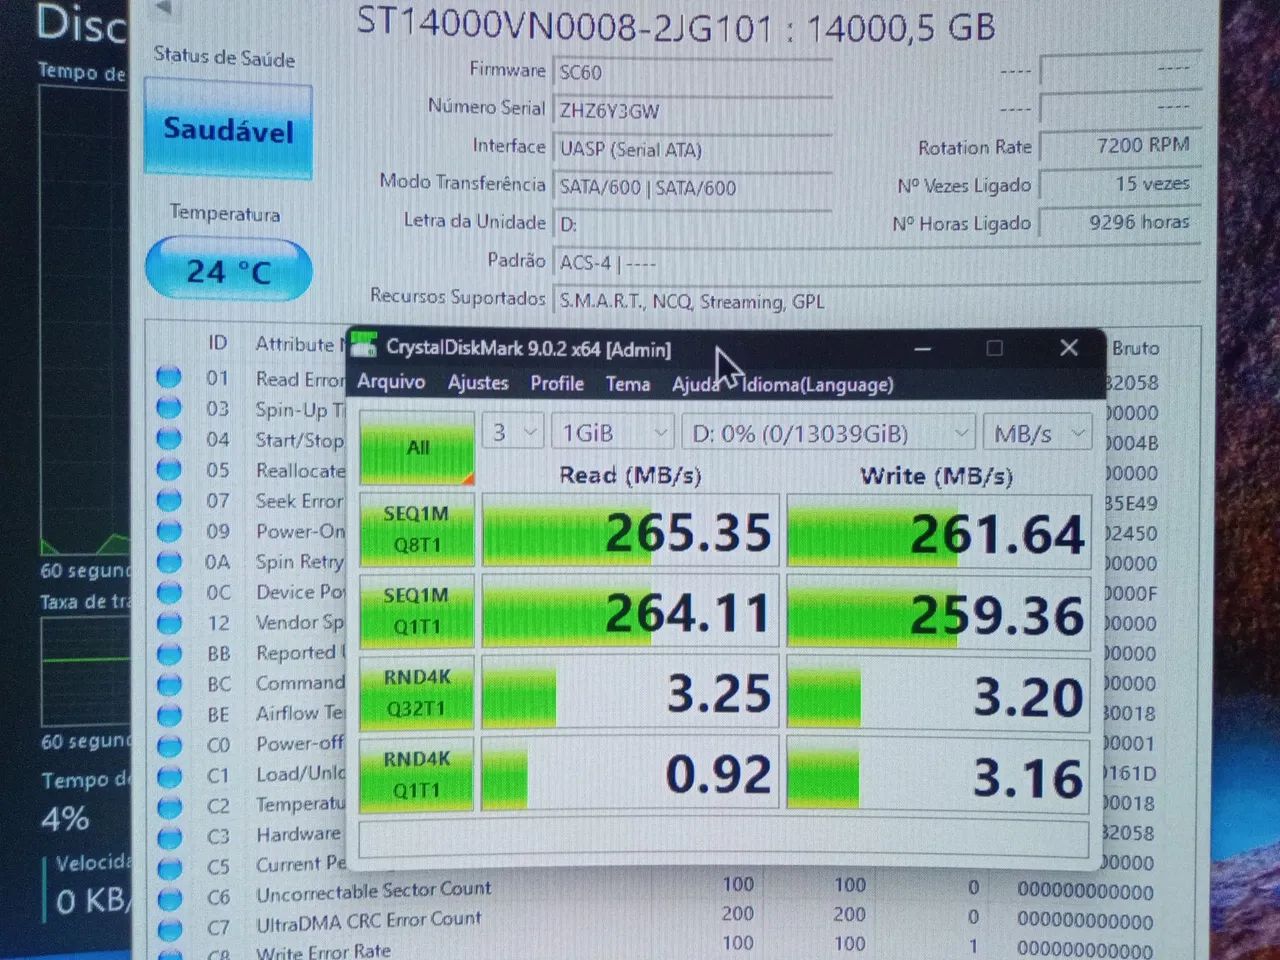Click the blue status dot for C7 UltraDMA CRC Error

tap(170, 928)
